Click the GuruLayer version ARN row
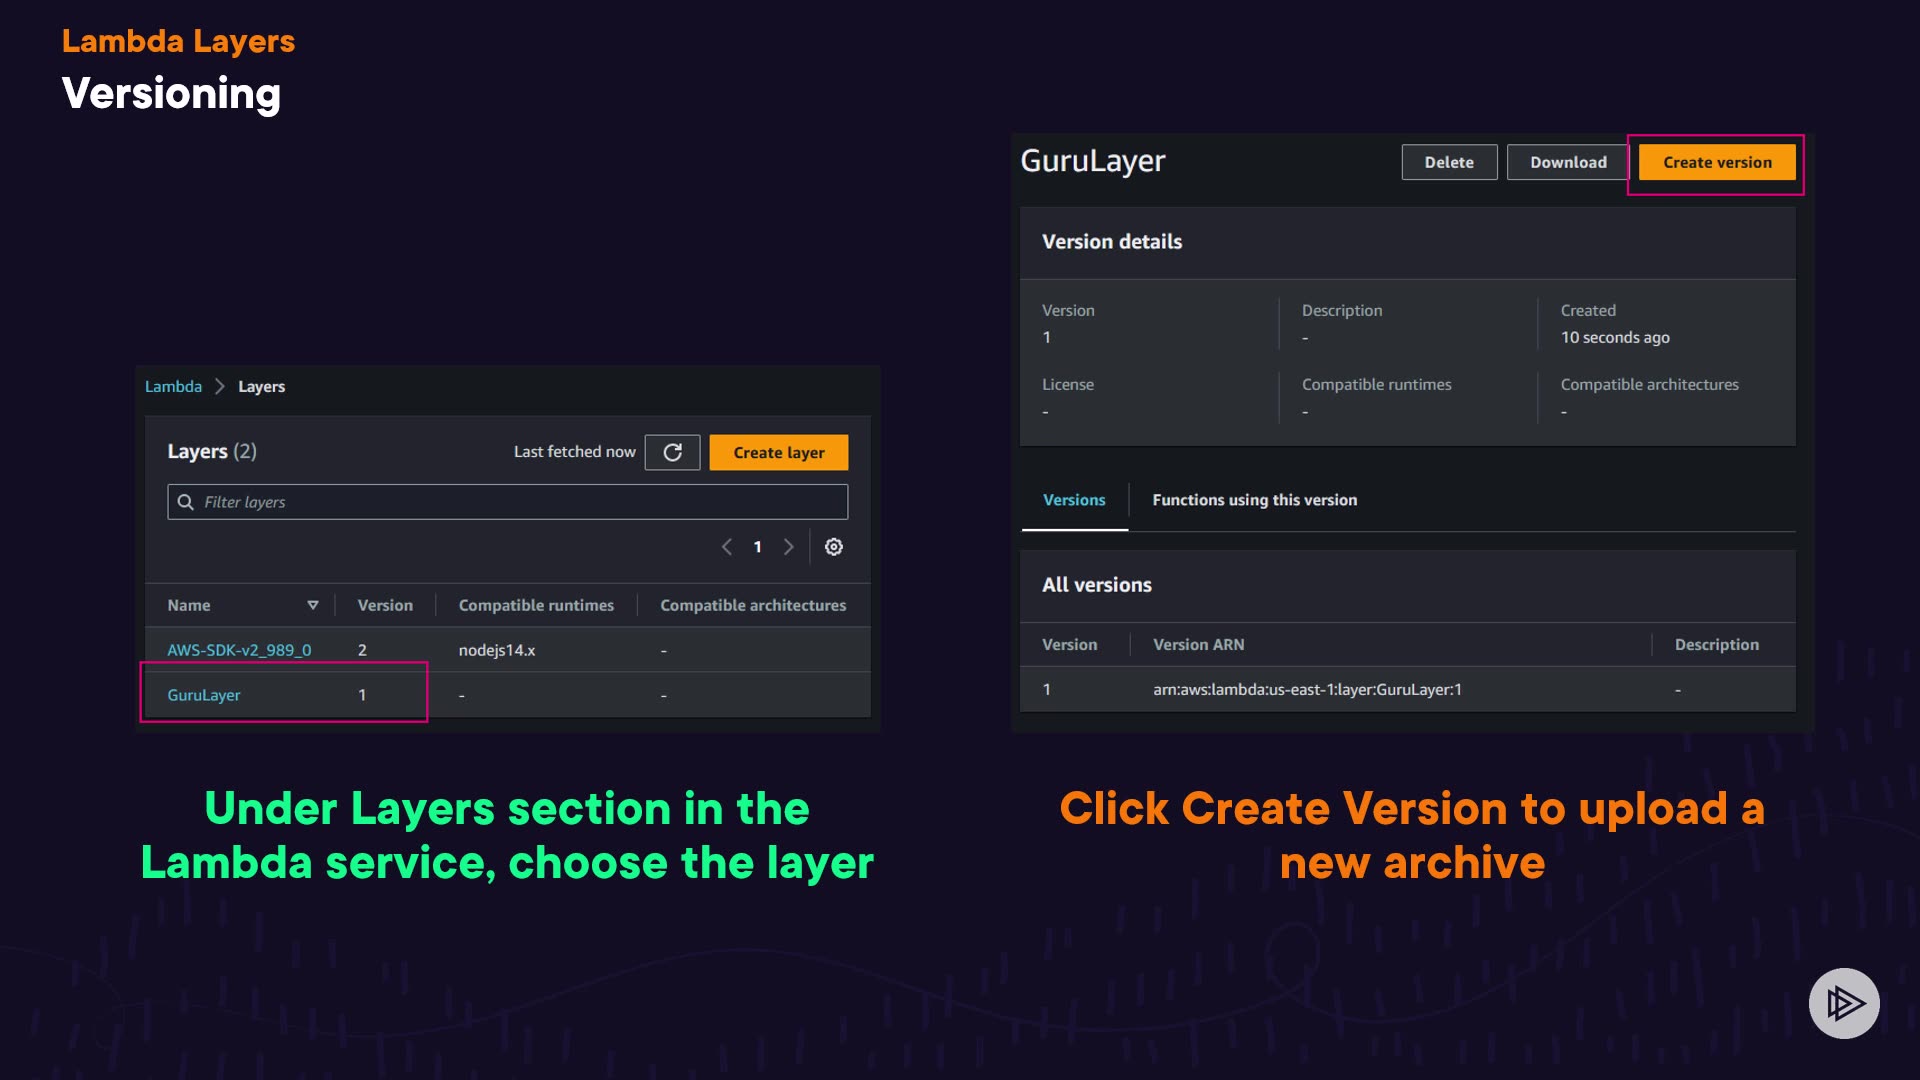 pyautogui.click(x=1307, y=689)
